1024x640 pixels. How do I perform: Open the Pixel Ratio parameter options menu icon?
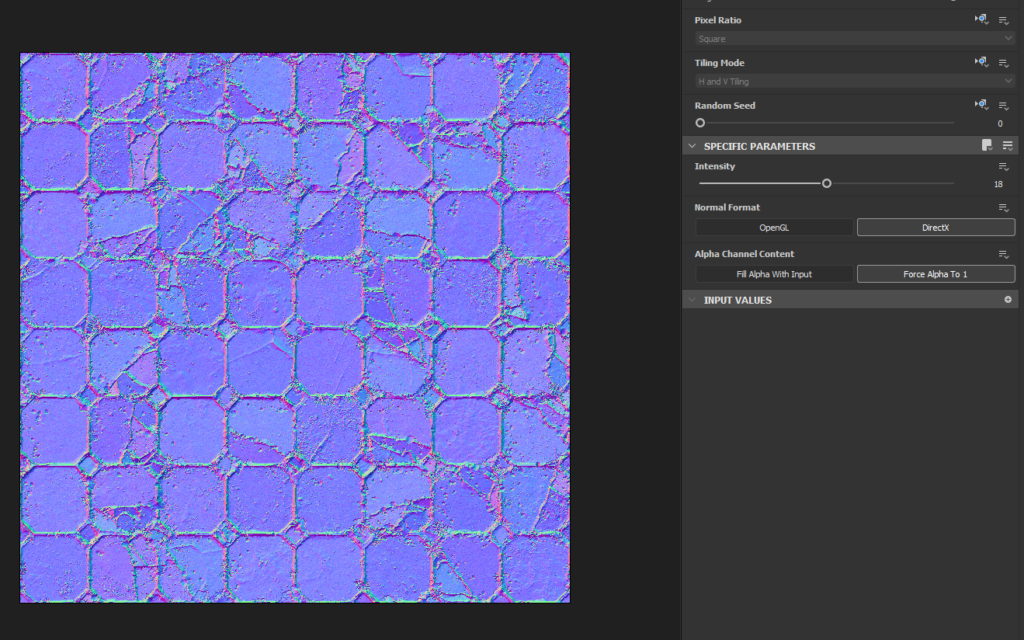[x=1003, y=20]
